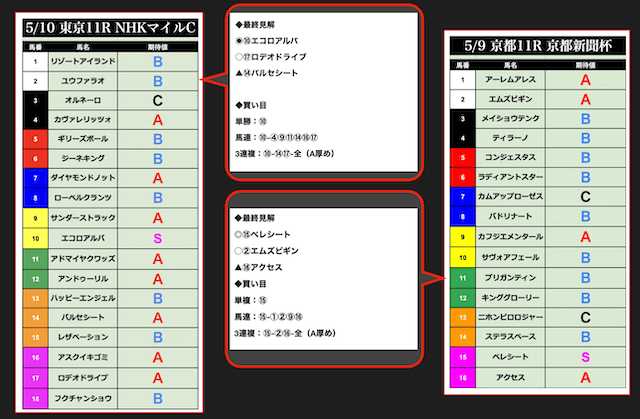This screenshot has height=419, width=640.
Task: Click the '◎⑩エコロアルバ' line in top bubble
Action: (x=267, y=41)
